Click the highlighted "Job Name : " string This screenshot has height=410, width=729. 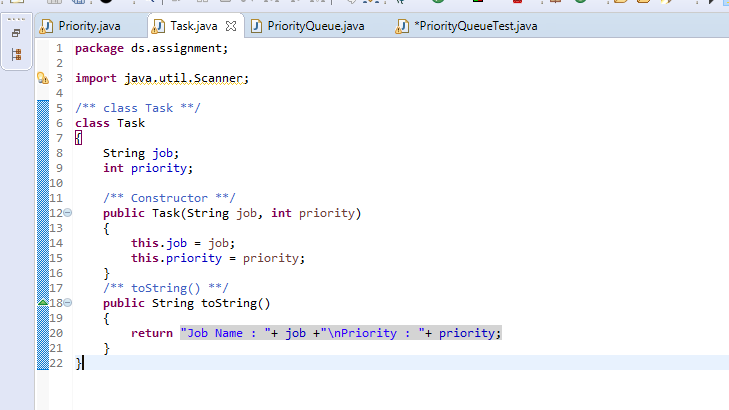pos(226,333)
